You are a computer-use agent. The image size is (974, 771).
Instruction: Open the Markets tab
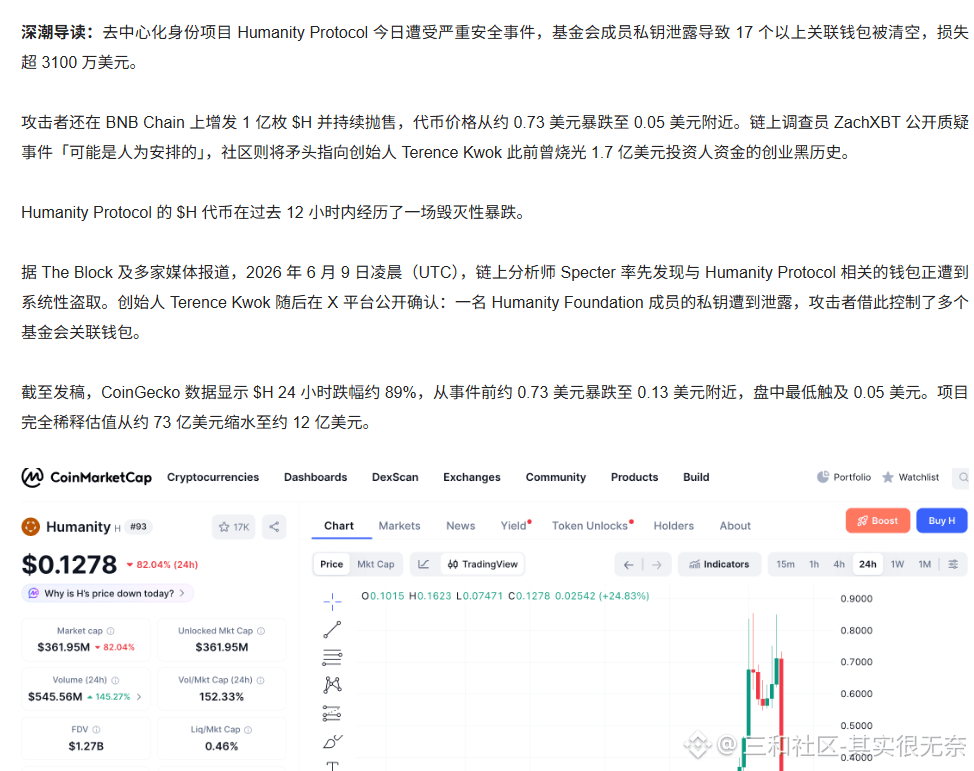point(399,526)
